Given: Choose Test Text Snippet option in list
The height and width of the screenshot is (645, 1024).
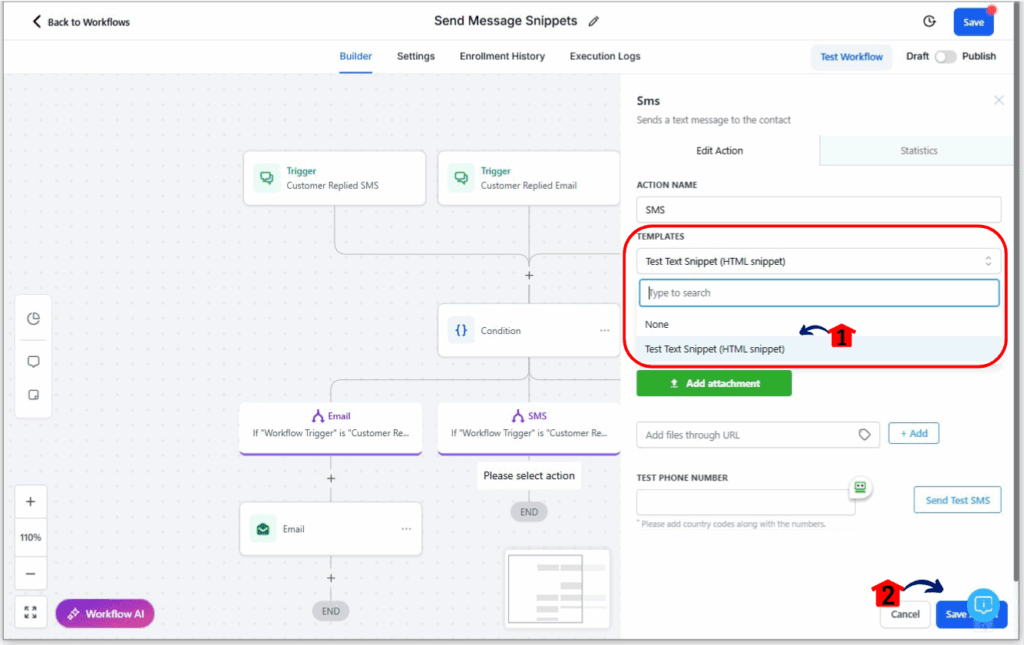Looking at the screenshot, I should 818,349.
